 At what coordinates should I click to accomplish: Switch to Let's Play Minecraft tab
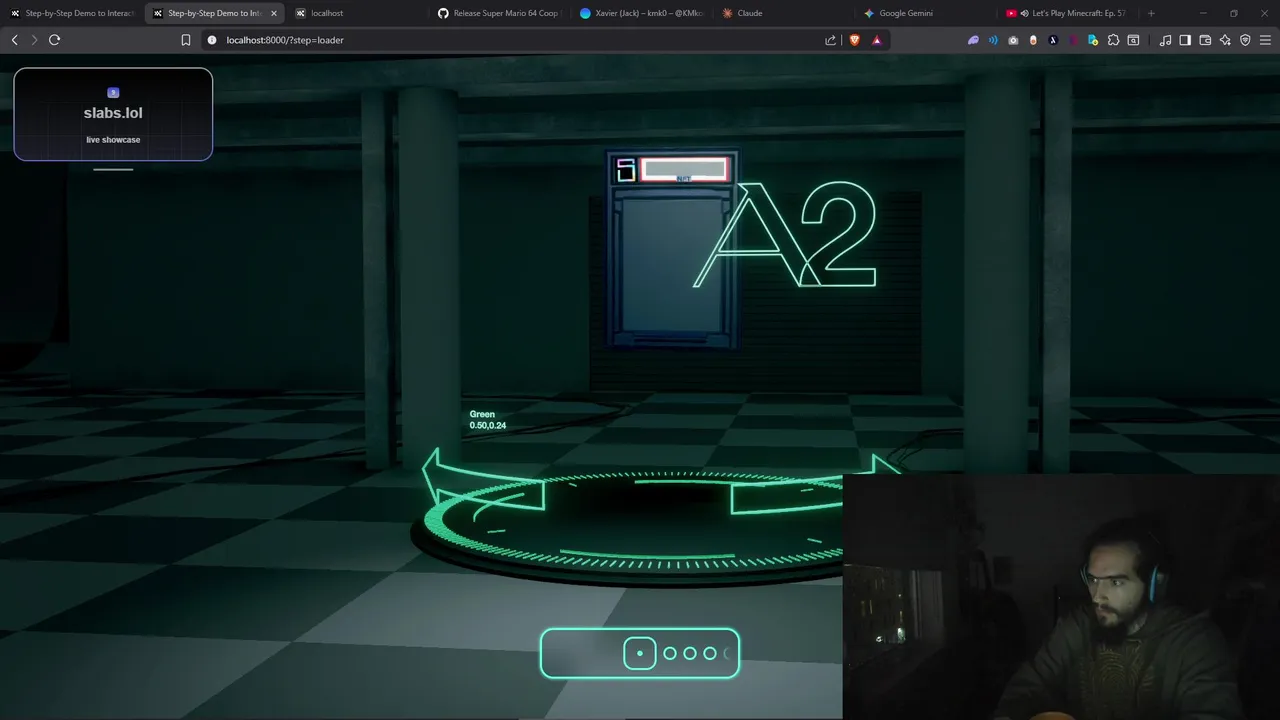[1067, 13]
